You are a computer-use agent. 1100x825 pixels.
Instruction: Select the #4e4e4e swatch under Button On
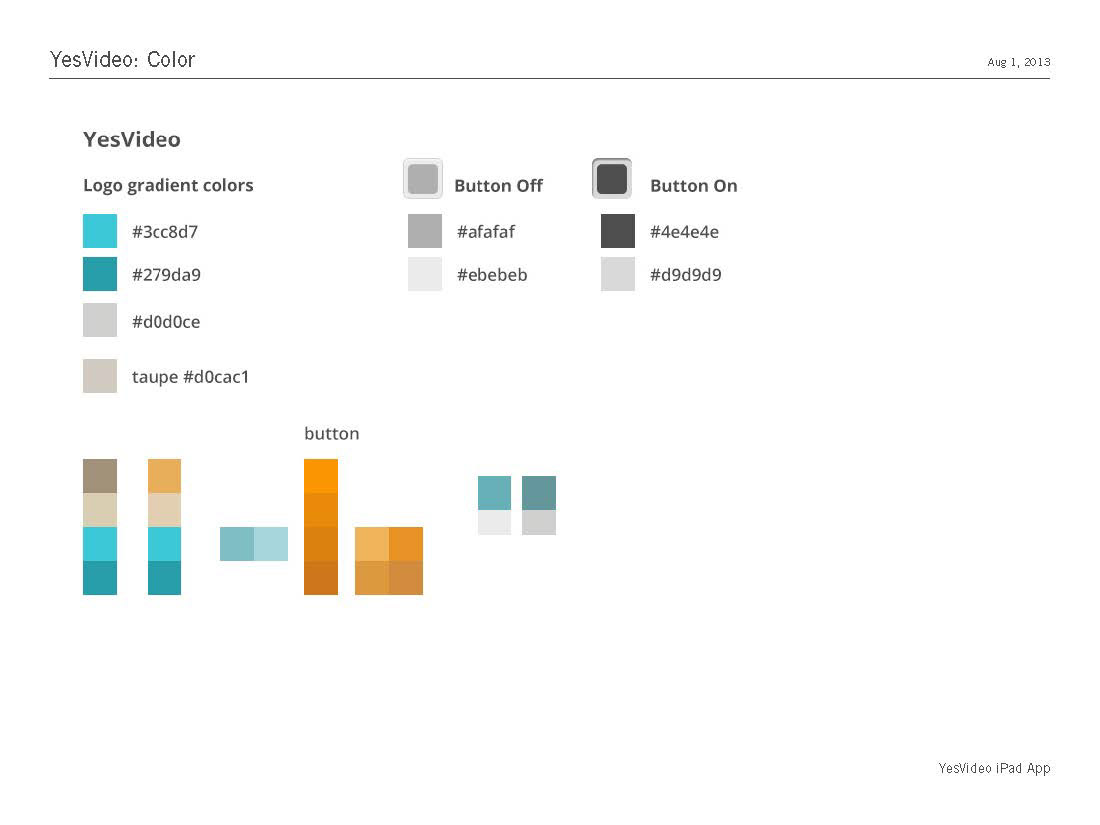(x=618, y=231)
